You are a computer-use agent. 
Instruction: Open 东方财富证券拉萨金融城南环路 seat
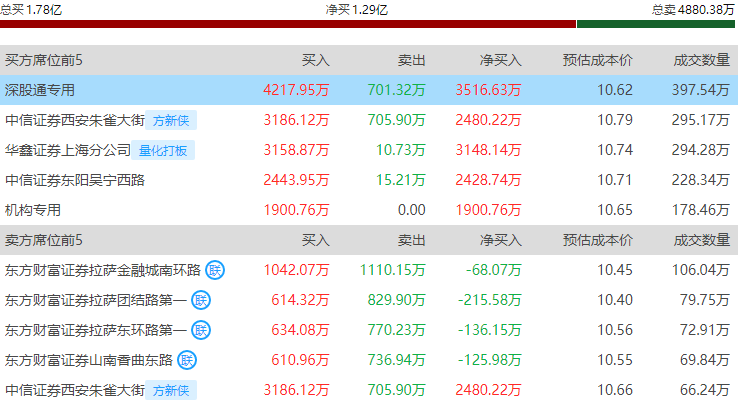(103, 270)
